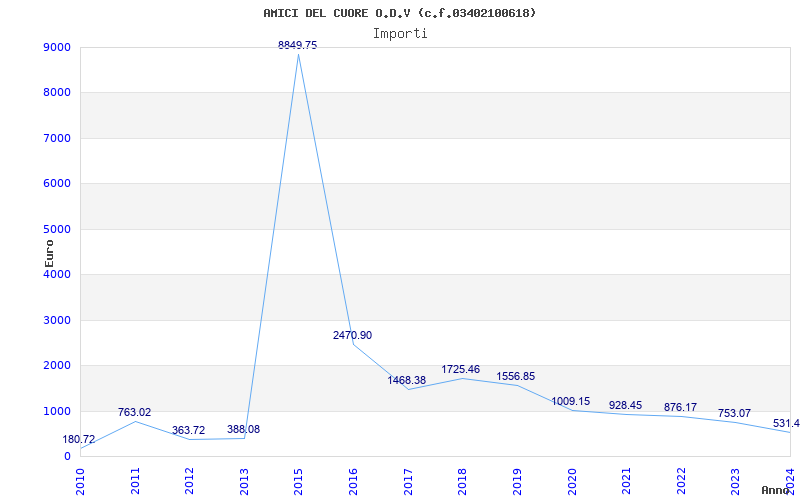Viewport: 800px width, 500px height.
Task: Click the 2012 x-axis year label
Action: (190, 481)
